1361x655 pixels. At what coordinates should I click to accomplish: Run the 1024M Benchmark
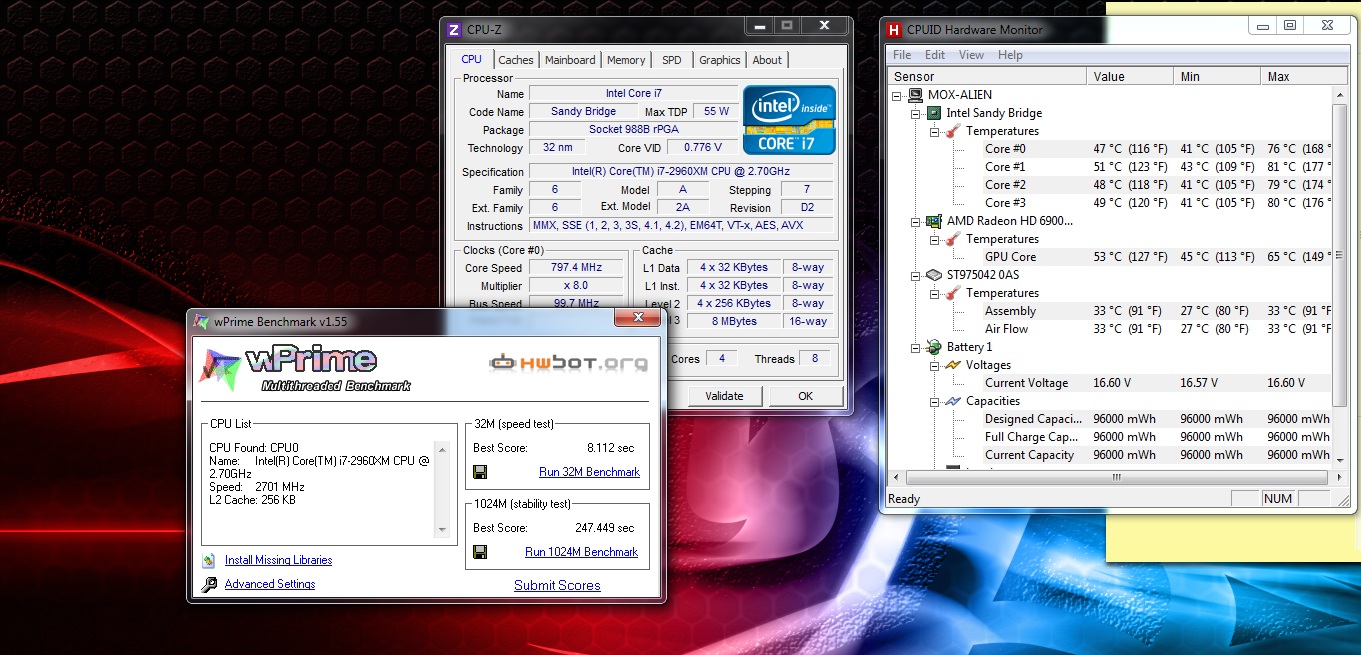point(581,552)
